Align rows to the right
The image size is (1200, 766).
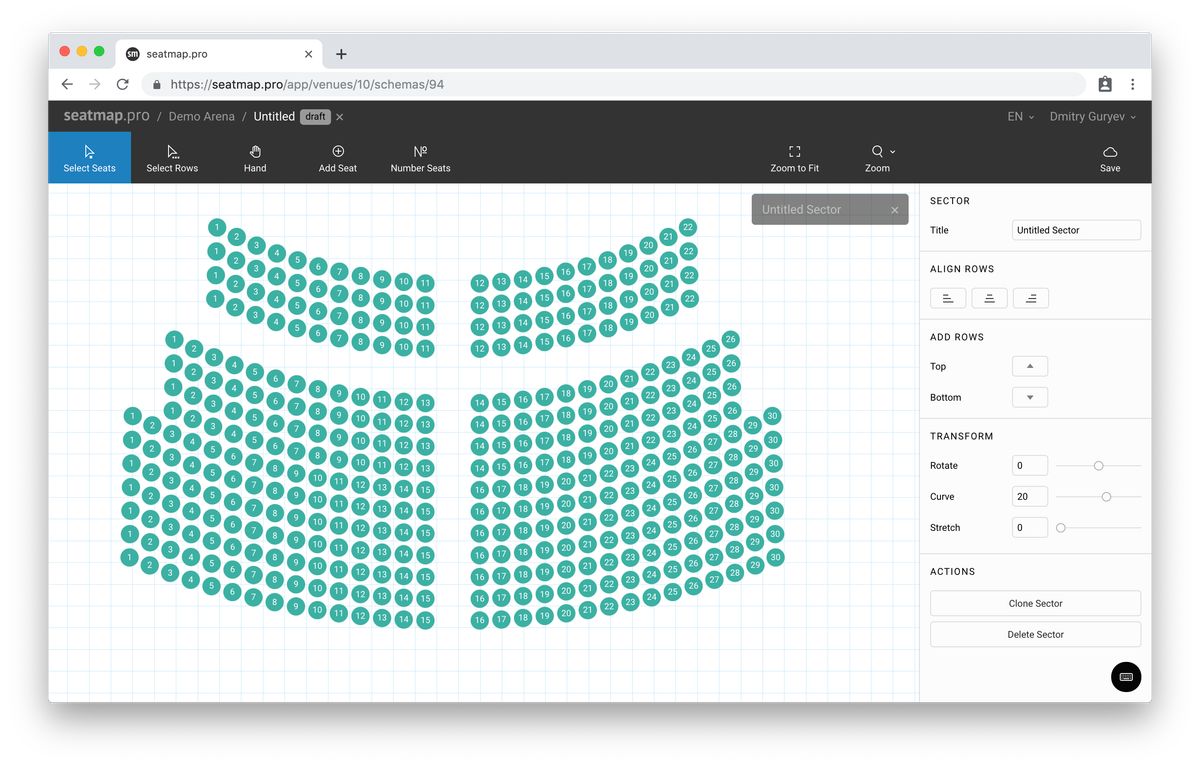click(x=1030, y=297)
